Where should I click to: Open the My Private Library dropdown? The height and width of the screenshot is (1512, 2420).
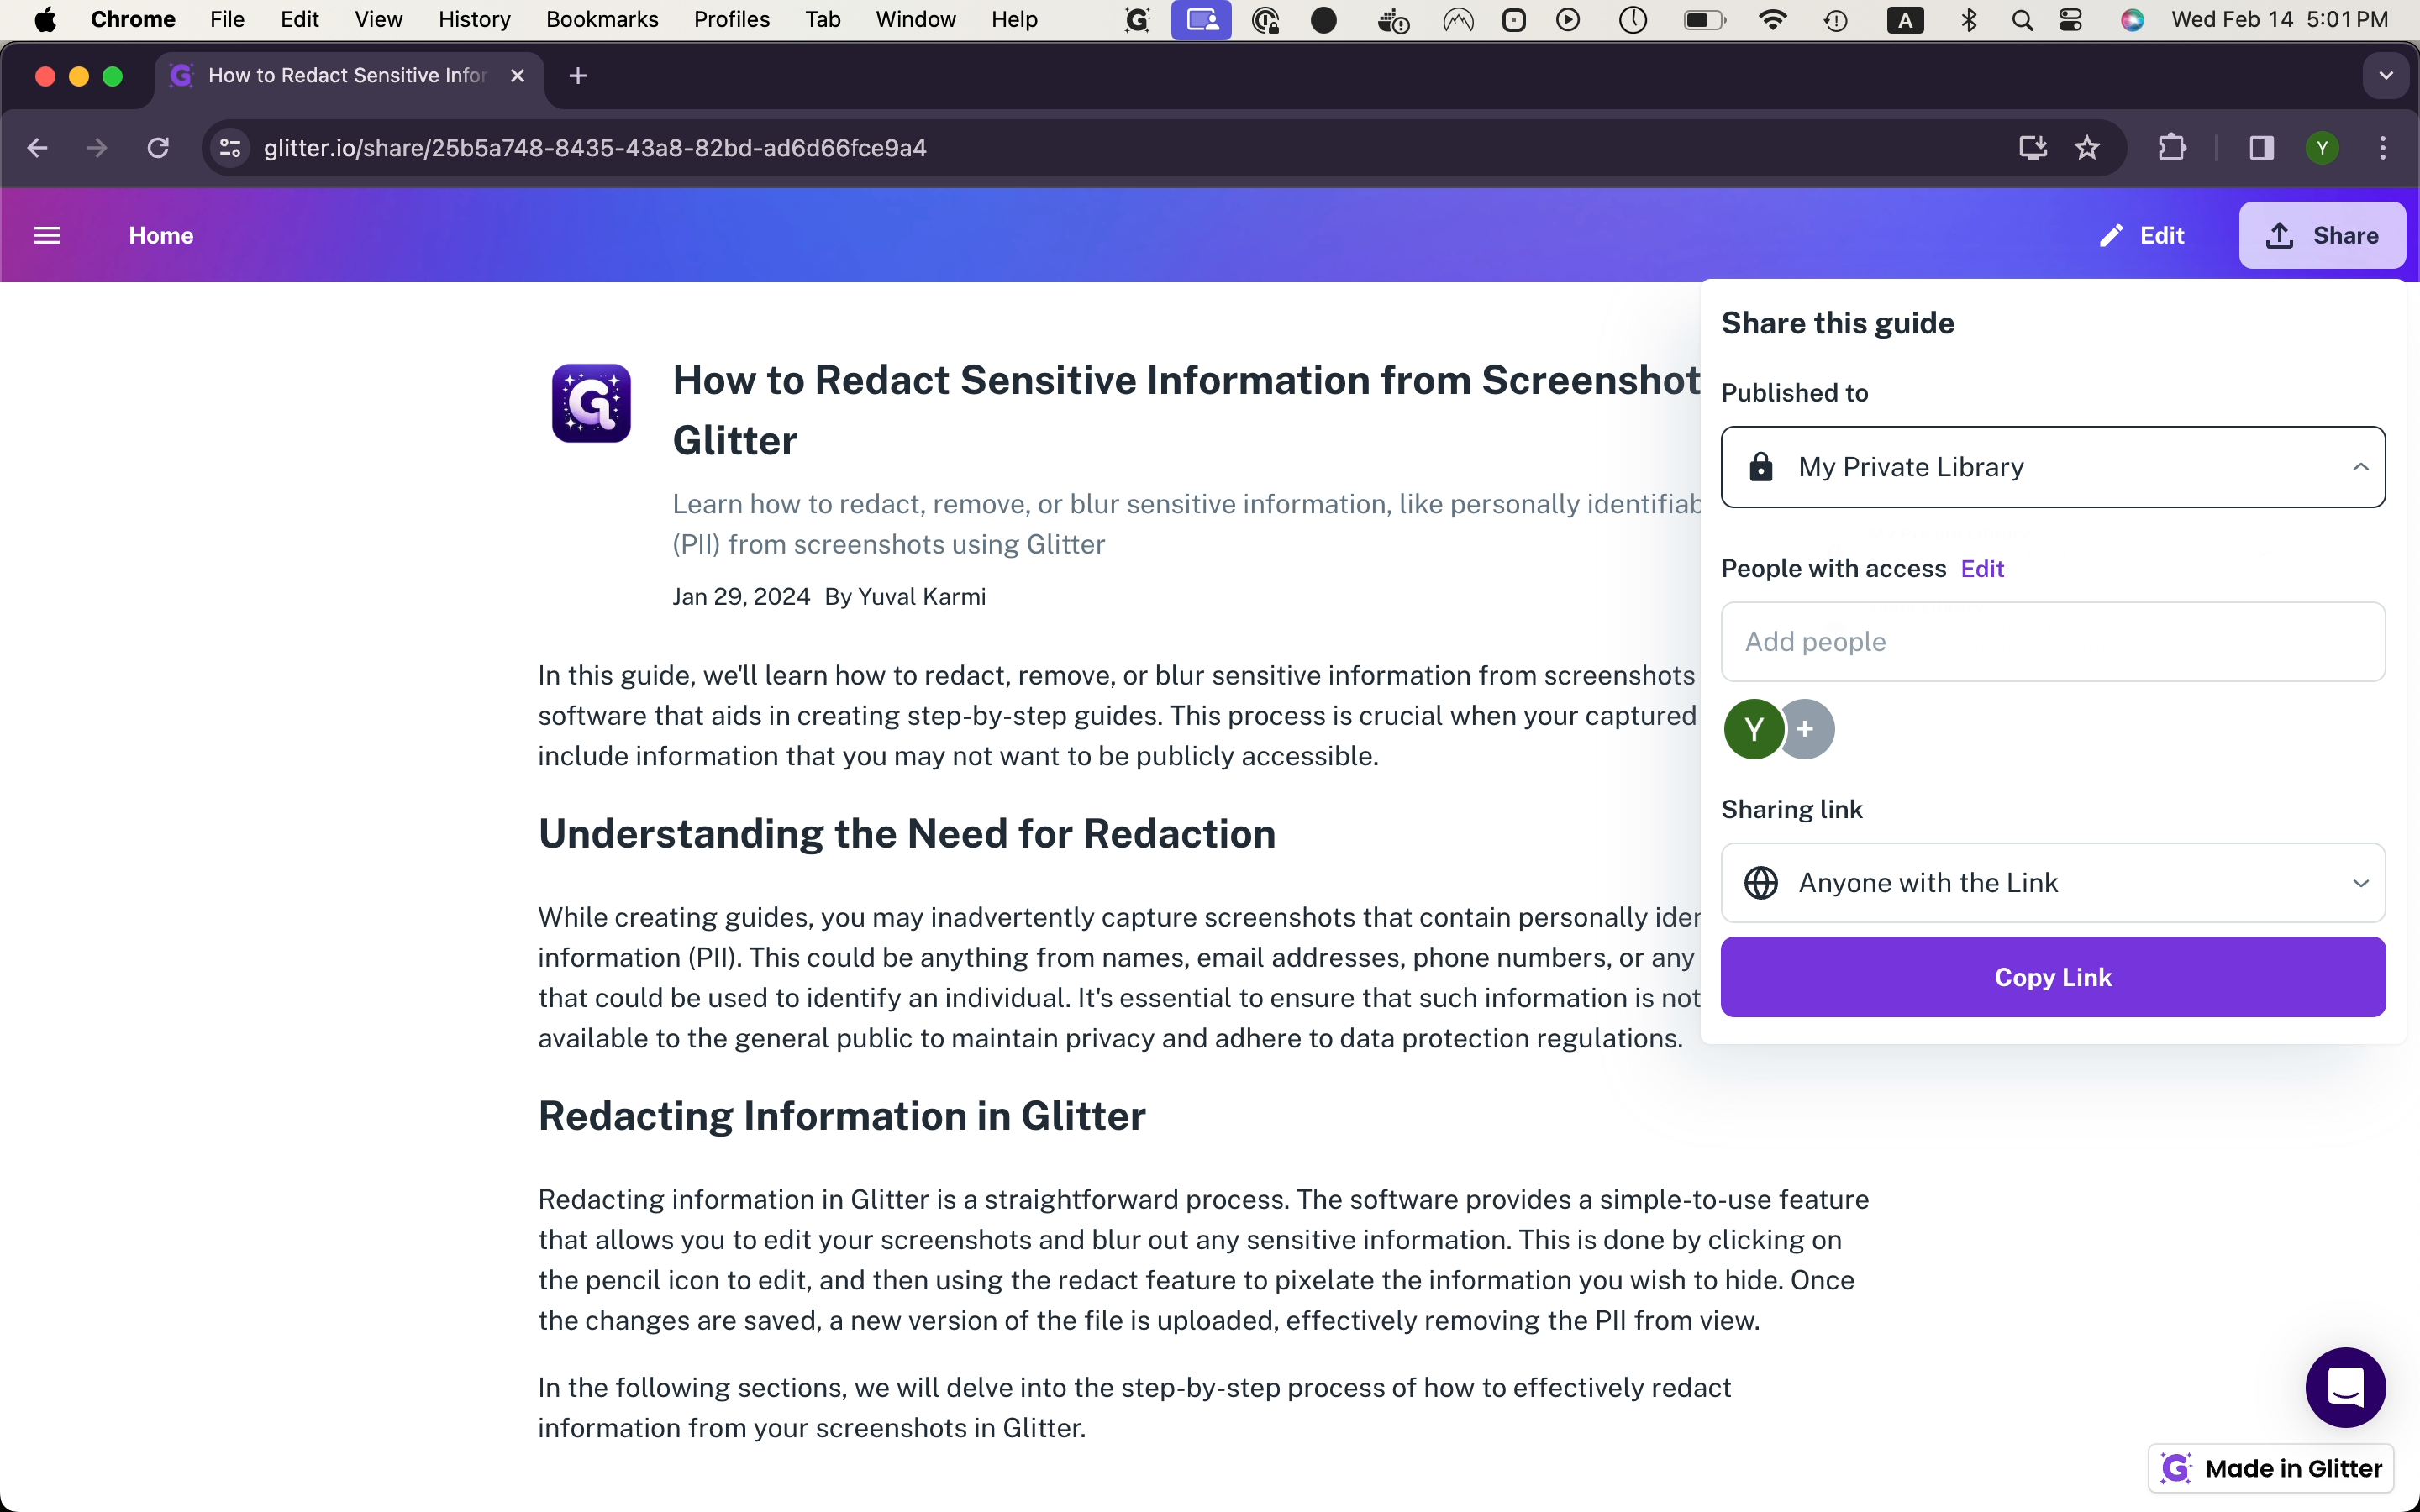coord(2053,467)
